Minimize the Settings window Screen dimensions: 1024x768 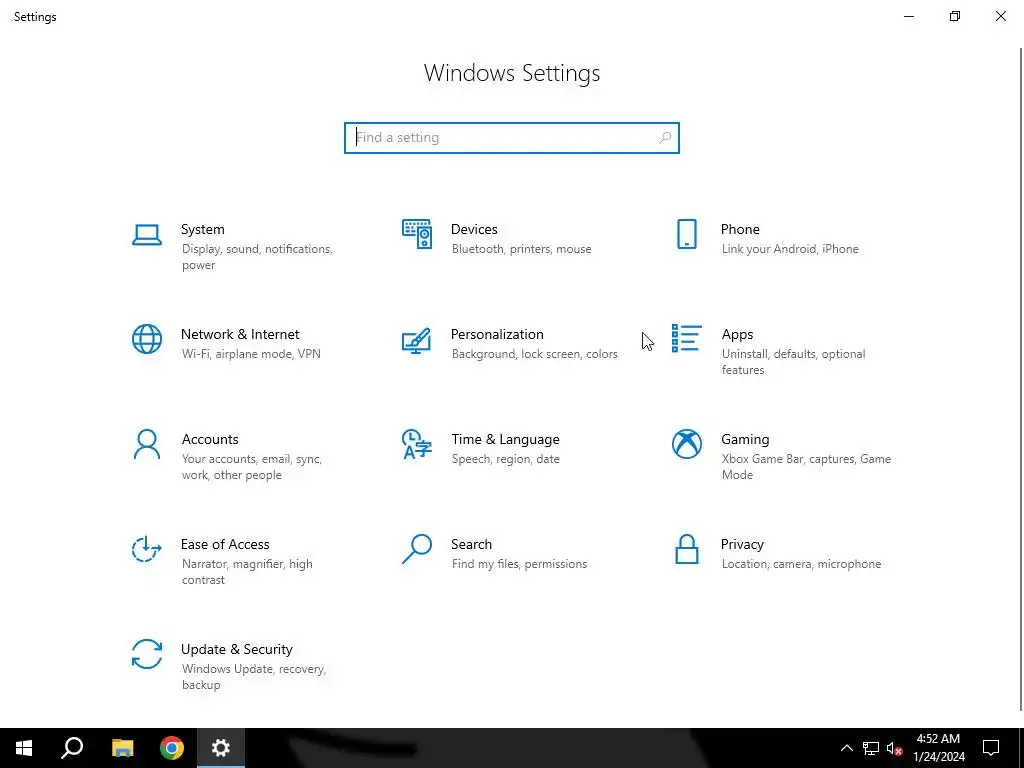pos(908,16)
